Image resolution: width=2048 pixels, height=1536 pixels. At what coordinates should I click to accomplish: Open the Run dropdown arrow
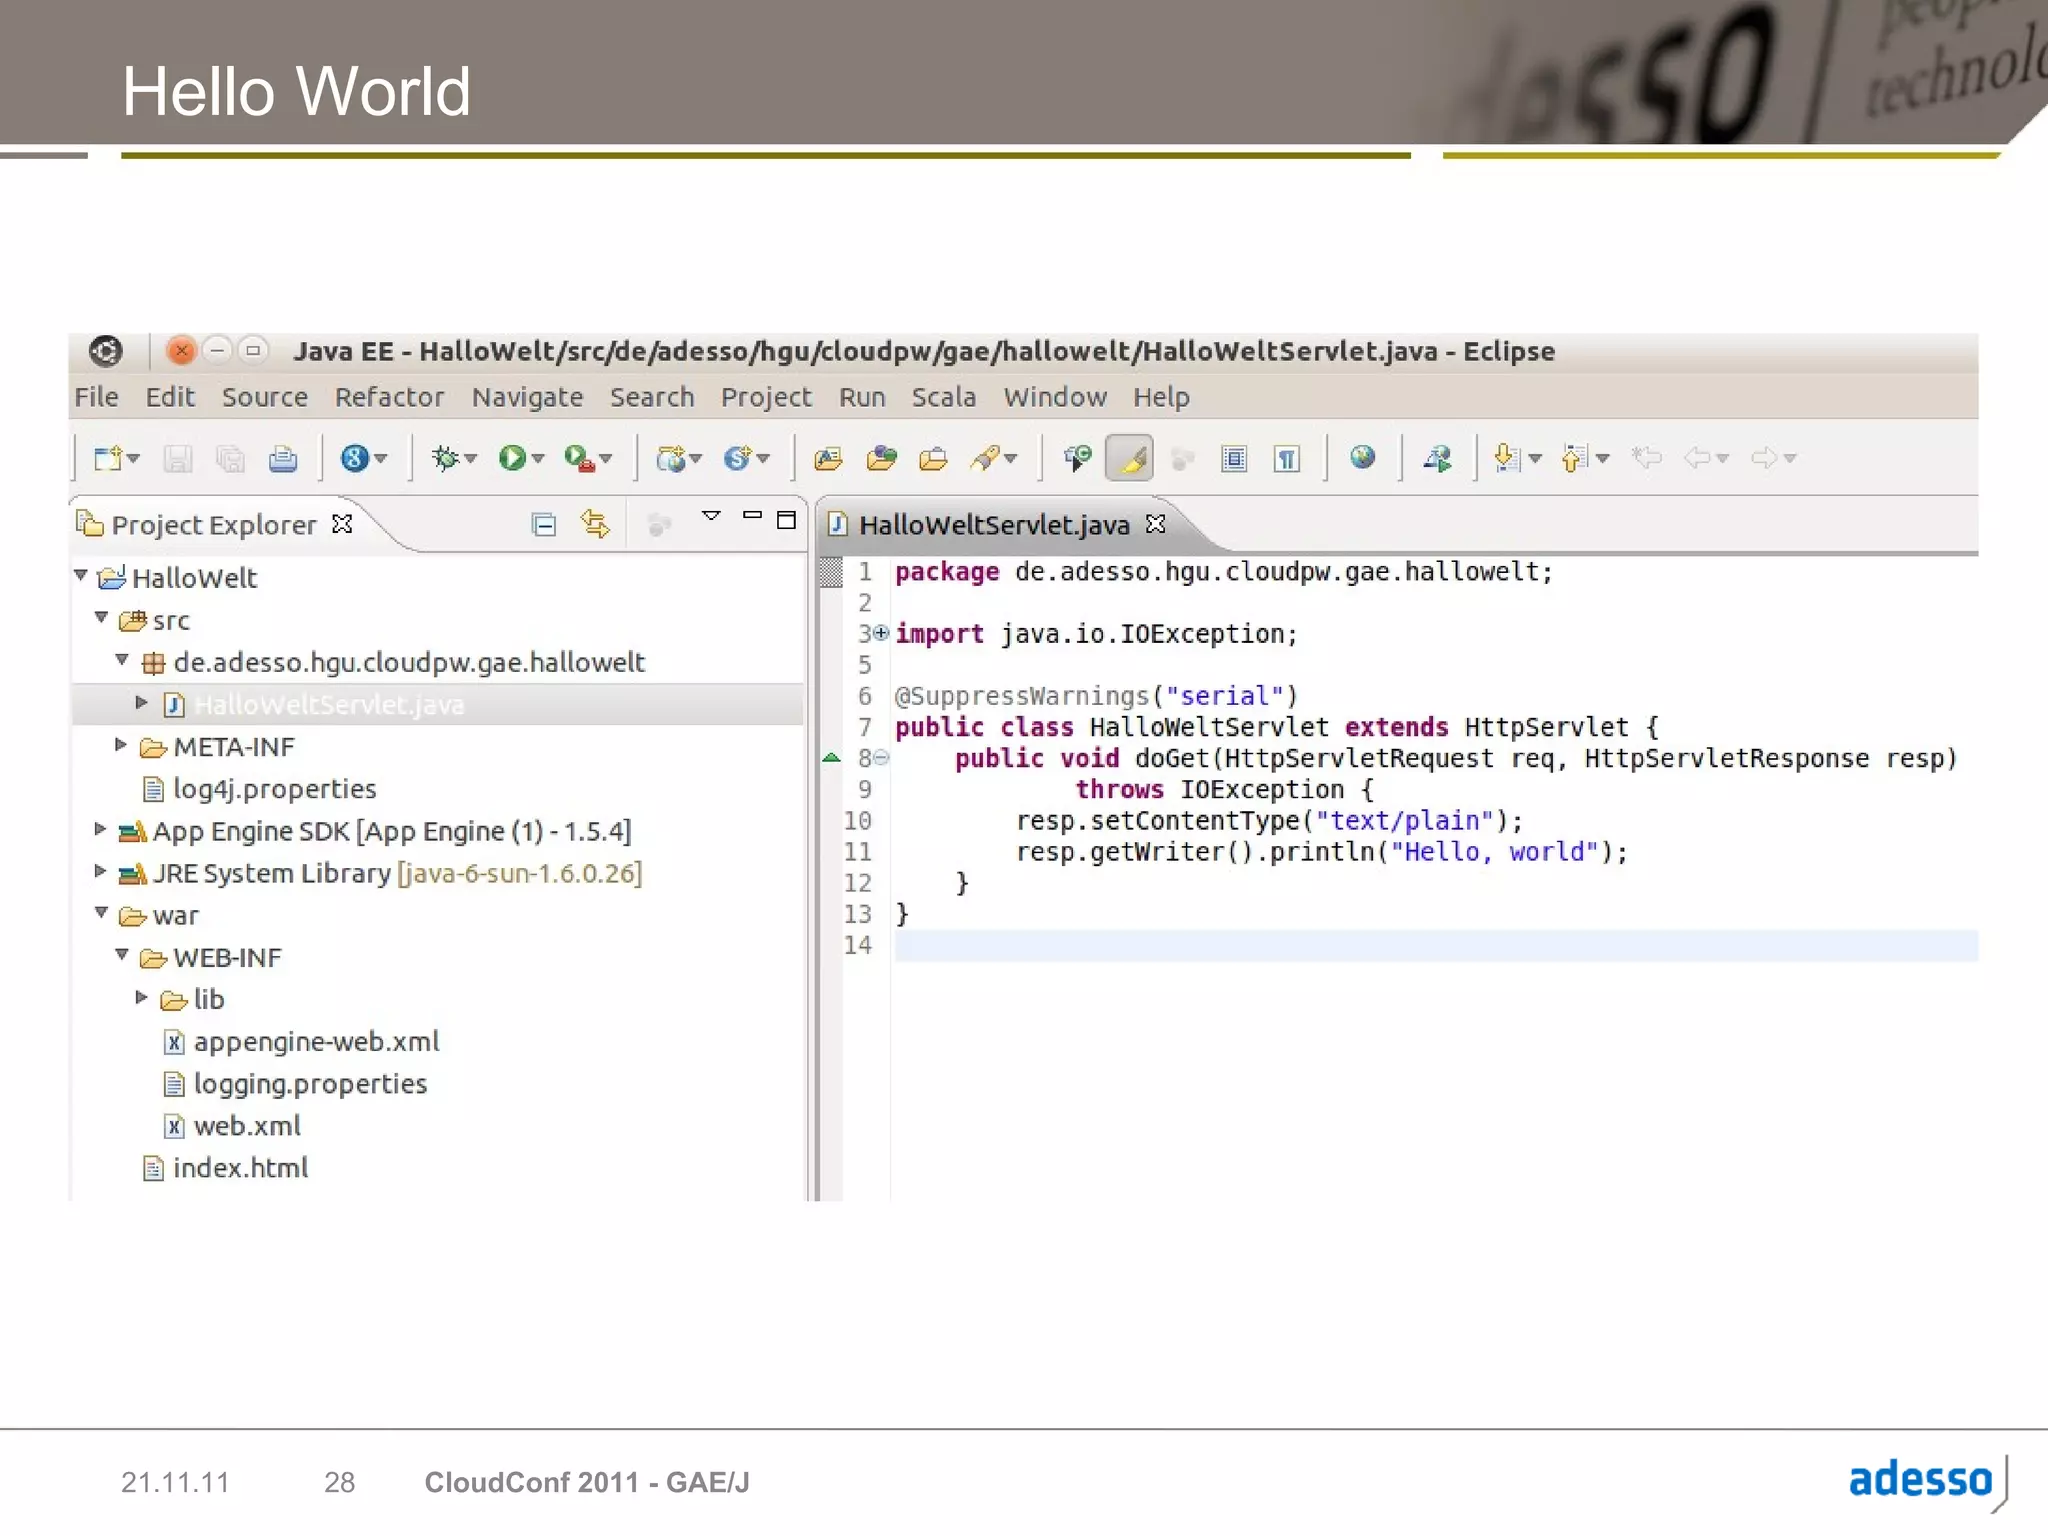point(538,459)
